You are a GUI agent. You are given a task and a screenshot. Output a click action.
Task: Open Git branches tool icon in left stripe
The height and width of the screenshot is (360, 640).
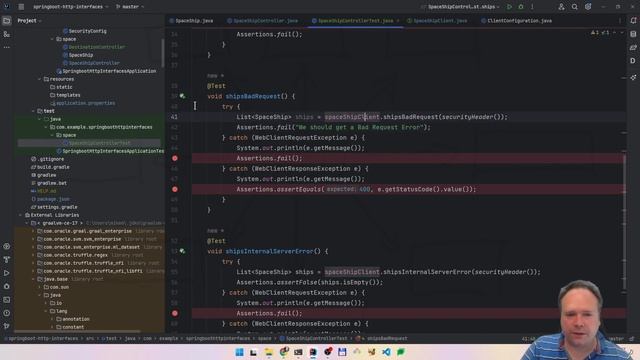7,260
